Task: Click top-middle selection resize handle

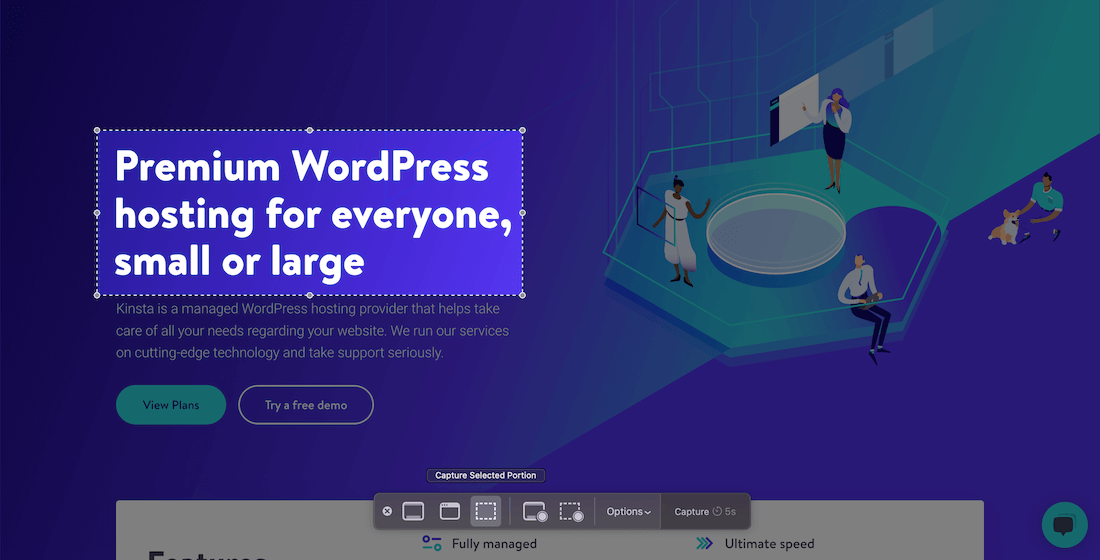Action: coord(310,130)
